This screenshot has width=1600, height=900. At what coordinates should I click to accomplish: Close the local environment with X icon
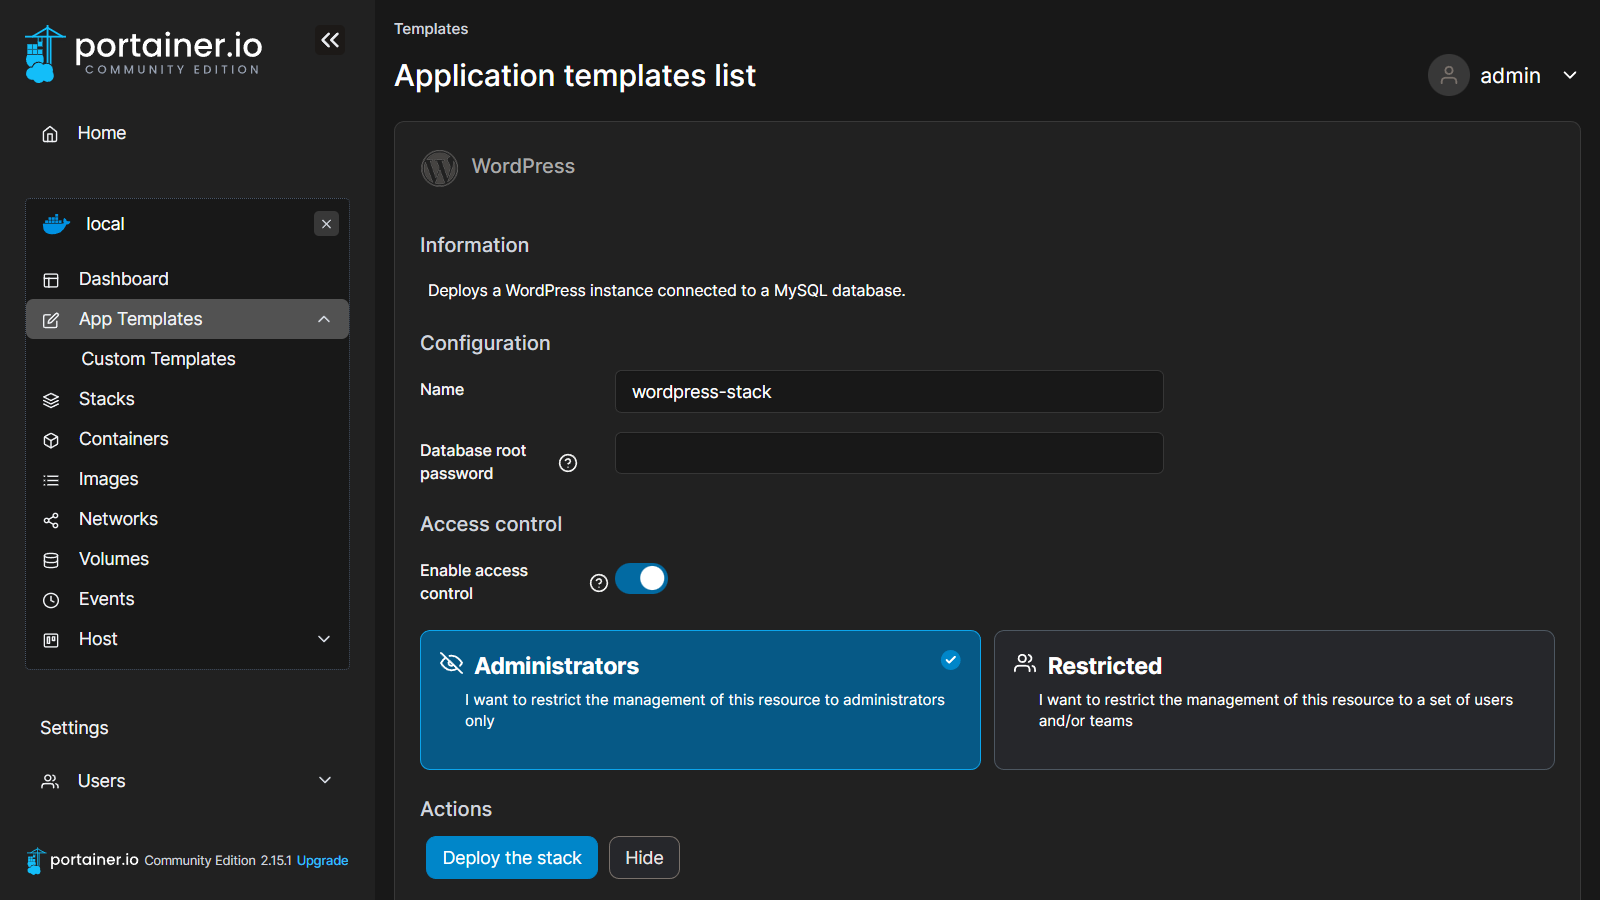[x=326, y=224]
